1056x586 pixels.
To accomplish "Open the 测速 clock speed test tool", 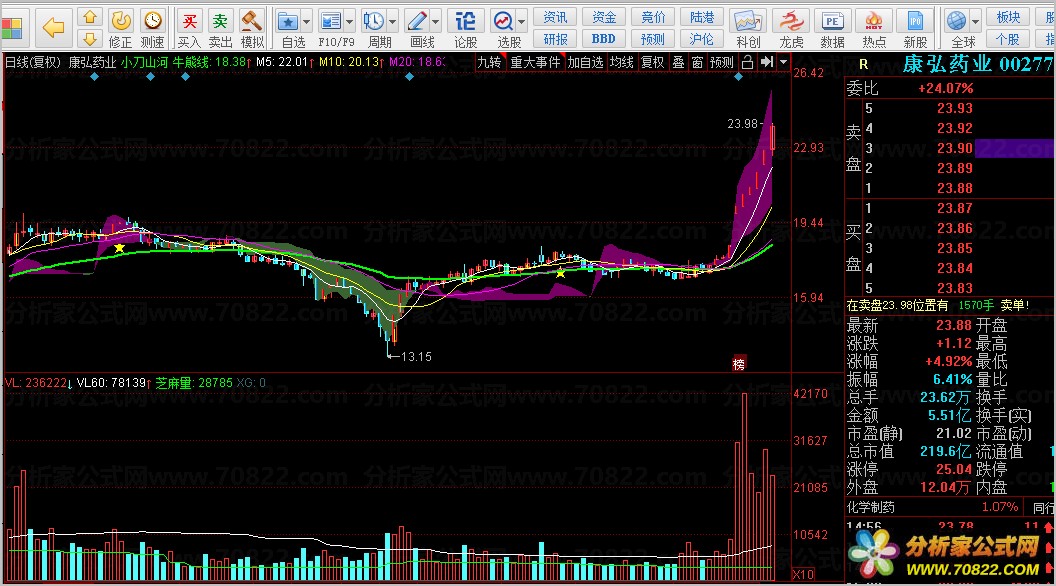I will (153, 20).
